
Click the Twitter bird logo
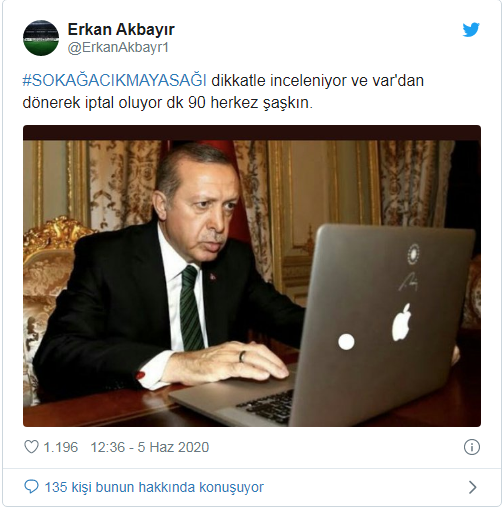point(471,30)
